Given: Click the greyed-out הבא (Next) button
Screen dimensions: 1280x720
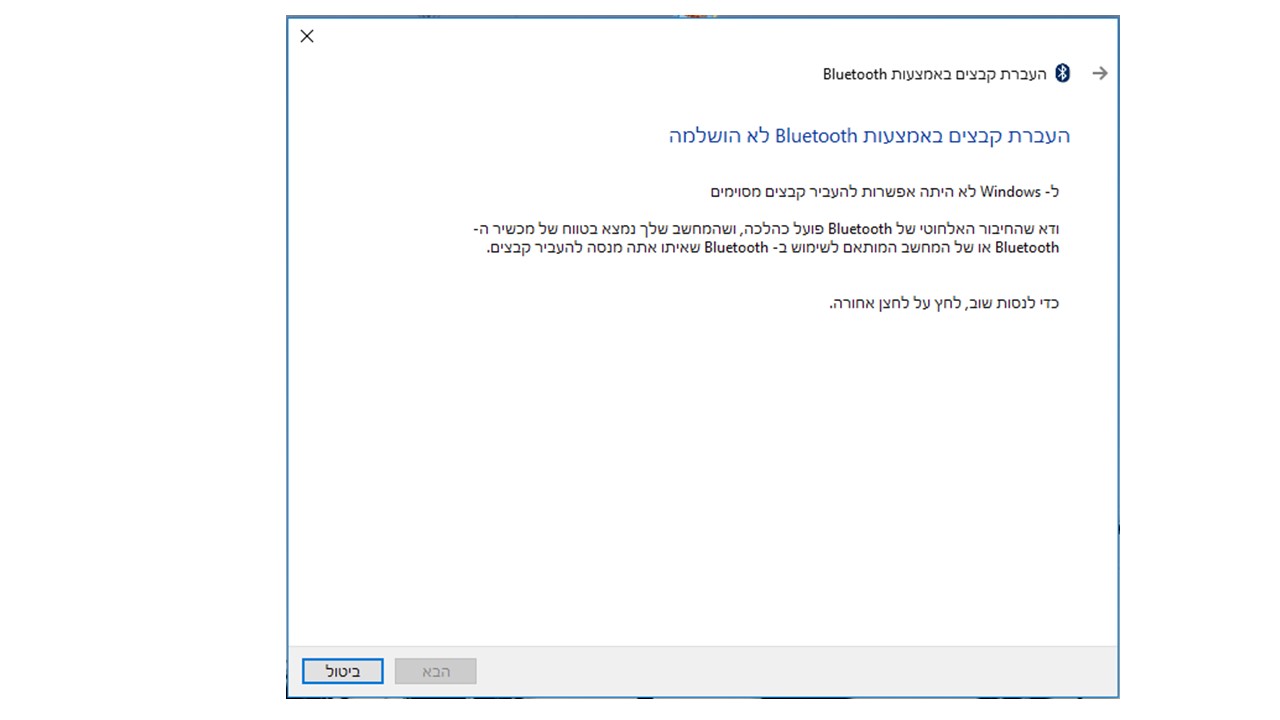Looking at the screenshot, I should click(436, 671).
